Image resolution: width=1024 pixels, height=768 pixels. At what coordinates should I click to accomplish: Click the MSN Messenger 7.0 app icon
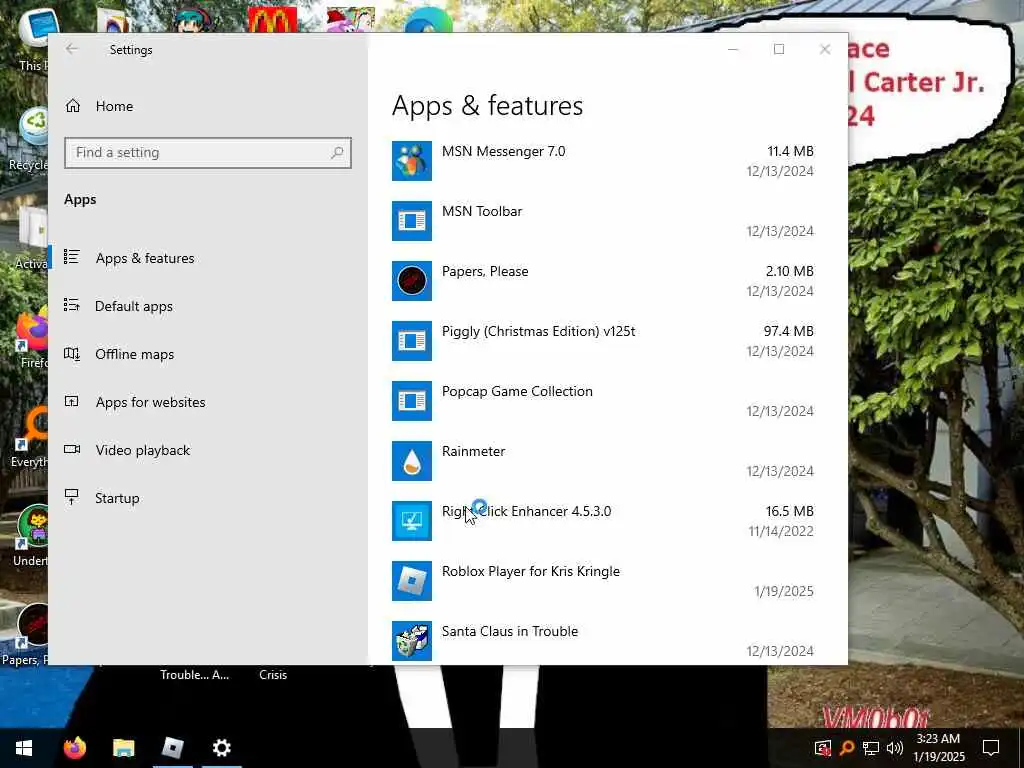[x=411, y=161]
